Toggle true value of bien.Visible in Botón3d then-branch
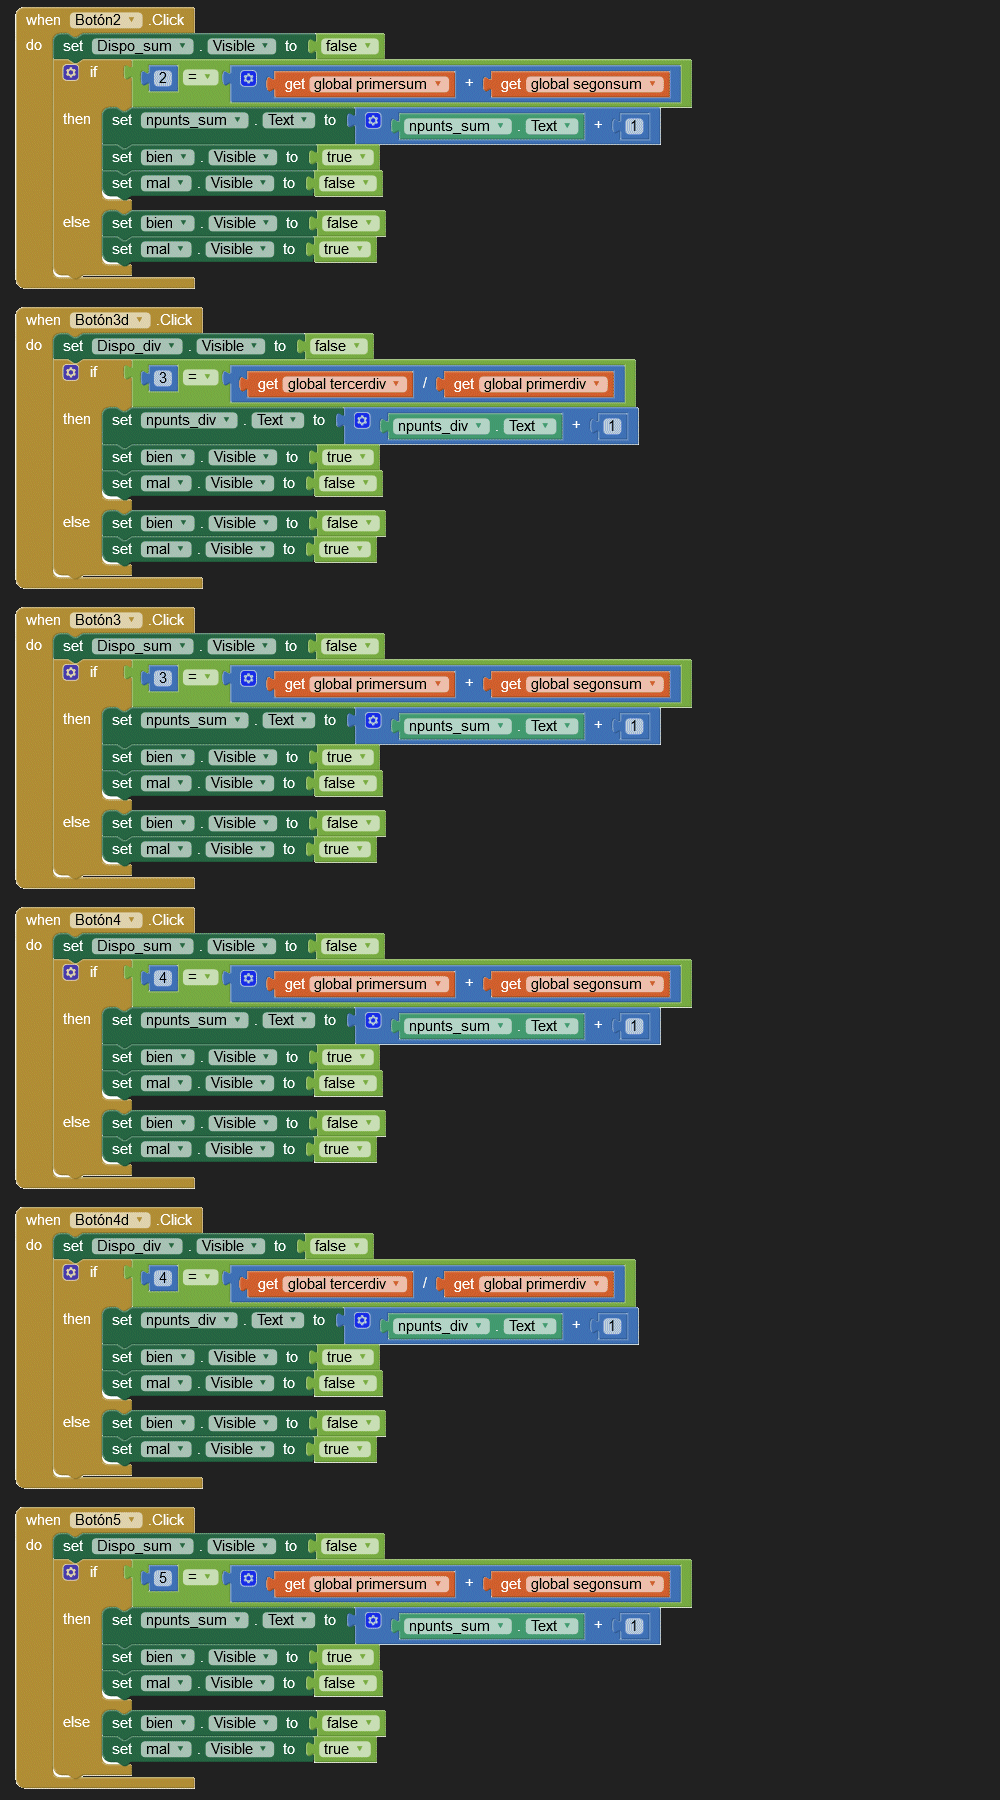Viewport: 1000px width, 1800px height. [346, 457]
